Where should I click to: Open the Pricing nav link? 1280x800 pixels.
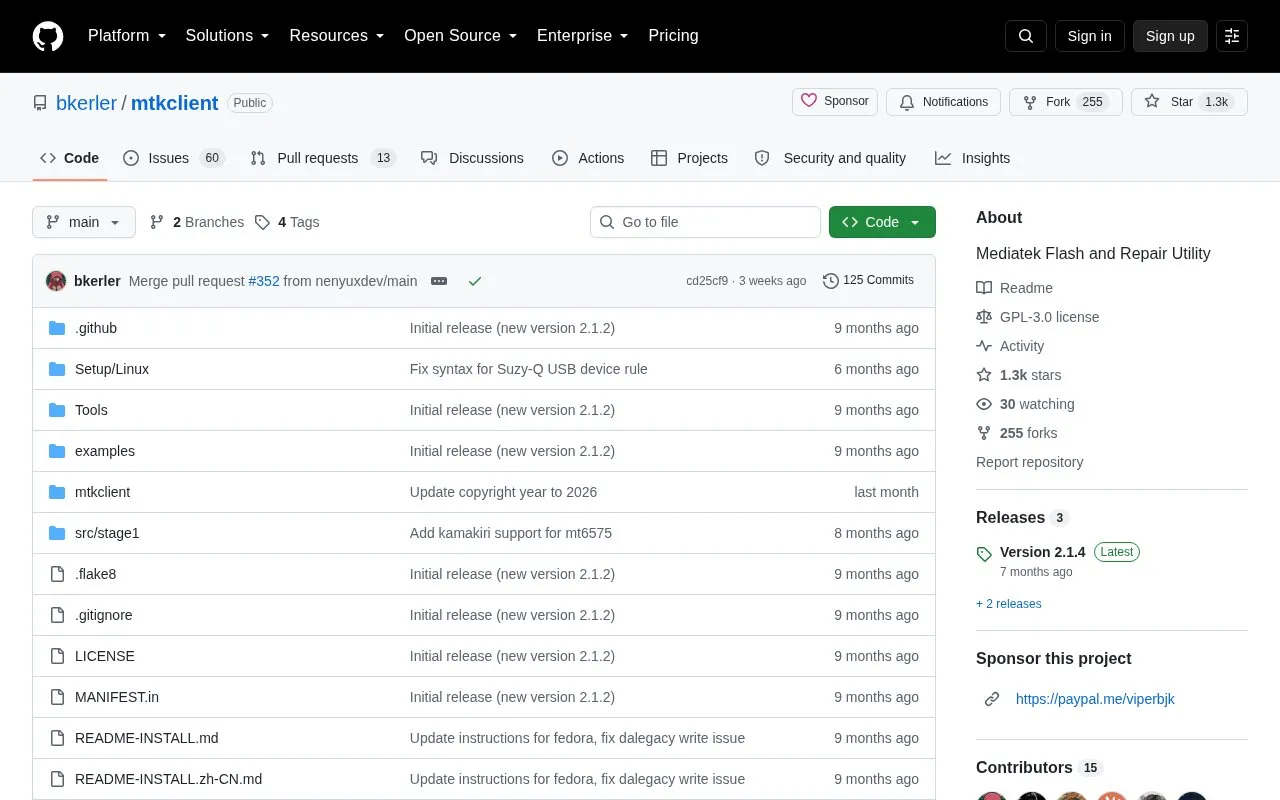(673, 36)
